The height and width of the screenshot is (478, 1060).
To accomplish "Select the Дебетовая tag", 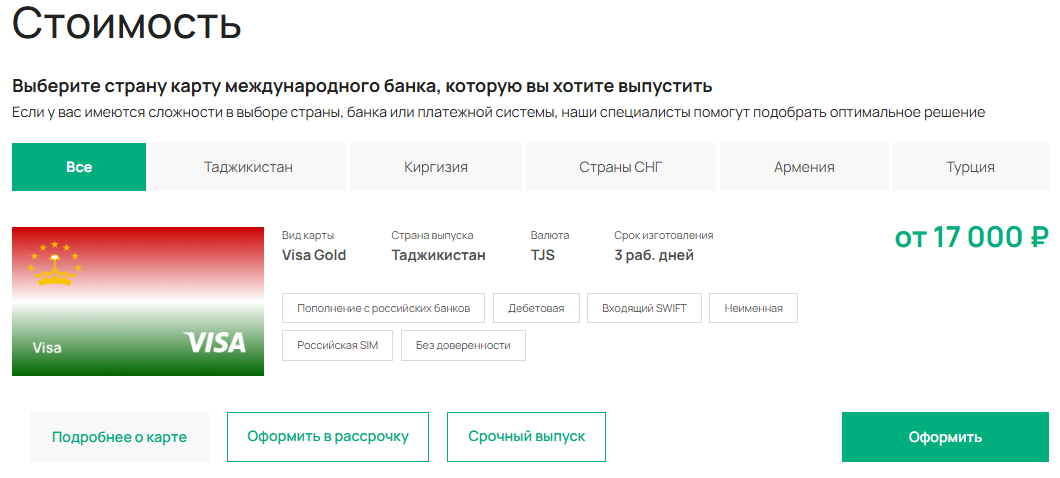I will click(536, 308).
